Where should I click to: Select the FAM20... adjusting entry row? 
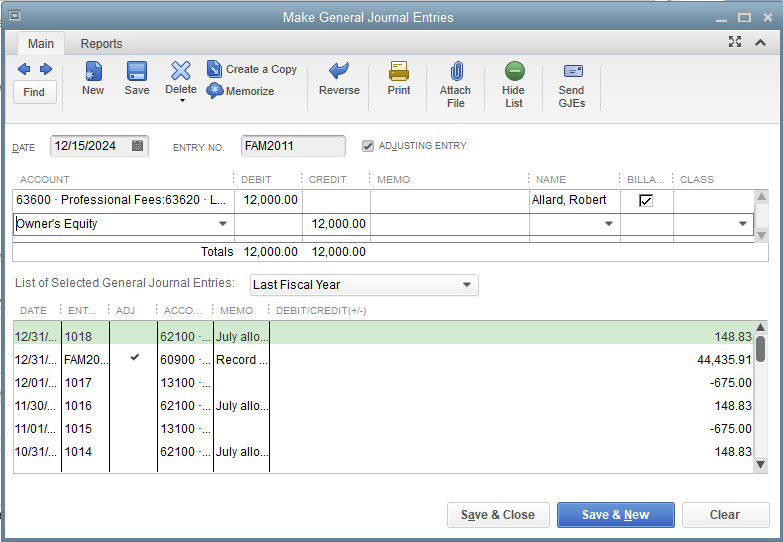[384, 360]
